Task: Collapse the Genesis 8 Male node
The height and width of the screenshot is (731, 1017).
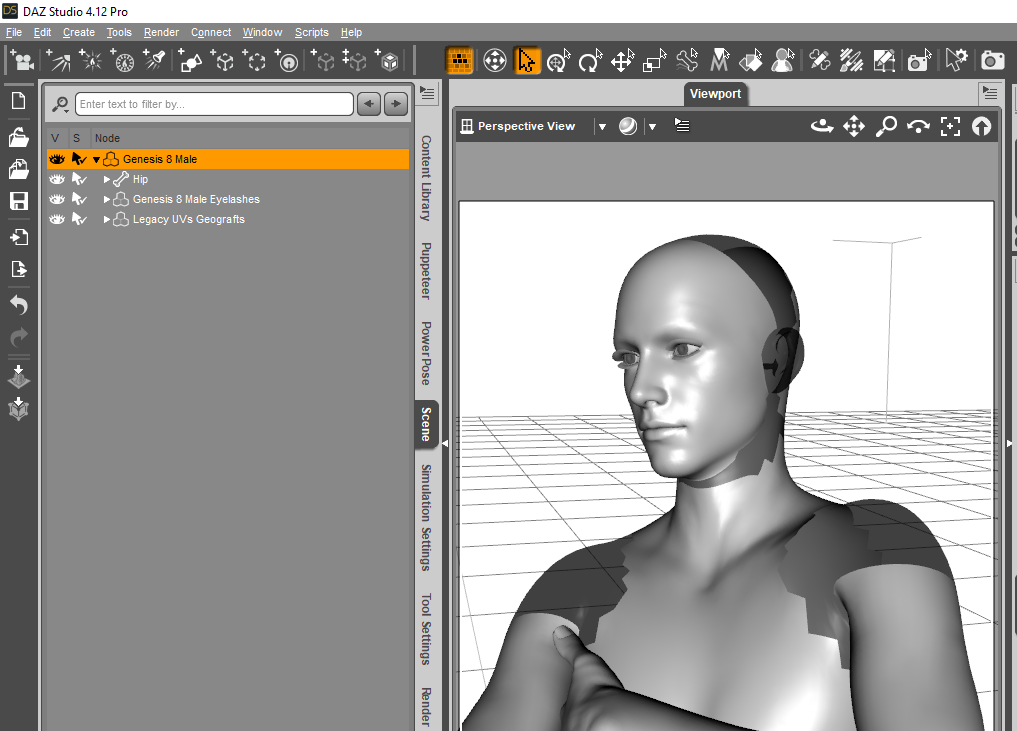Action: [x=97, y=159]
